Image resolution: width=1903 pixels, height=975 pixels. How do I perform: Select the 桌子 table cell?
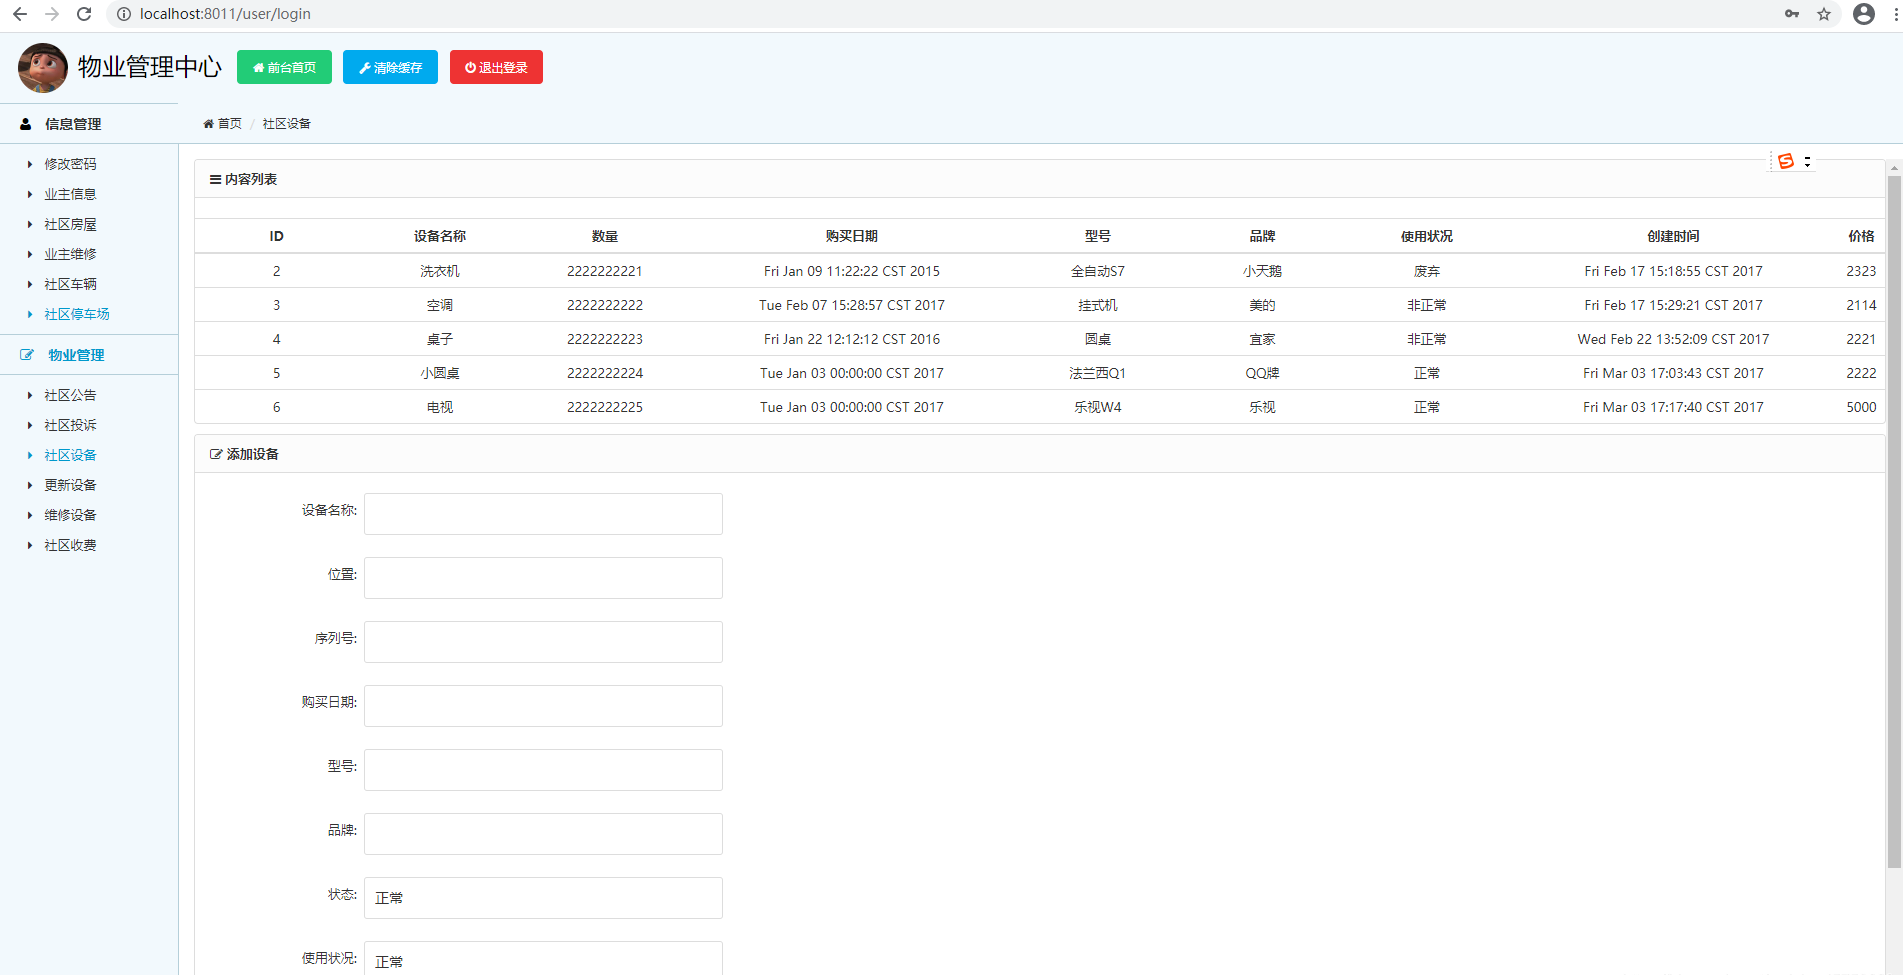click(x=440, y=339)
